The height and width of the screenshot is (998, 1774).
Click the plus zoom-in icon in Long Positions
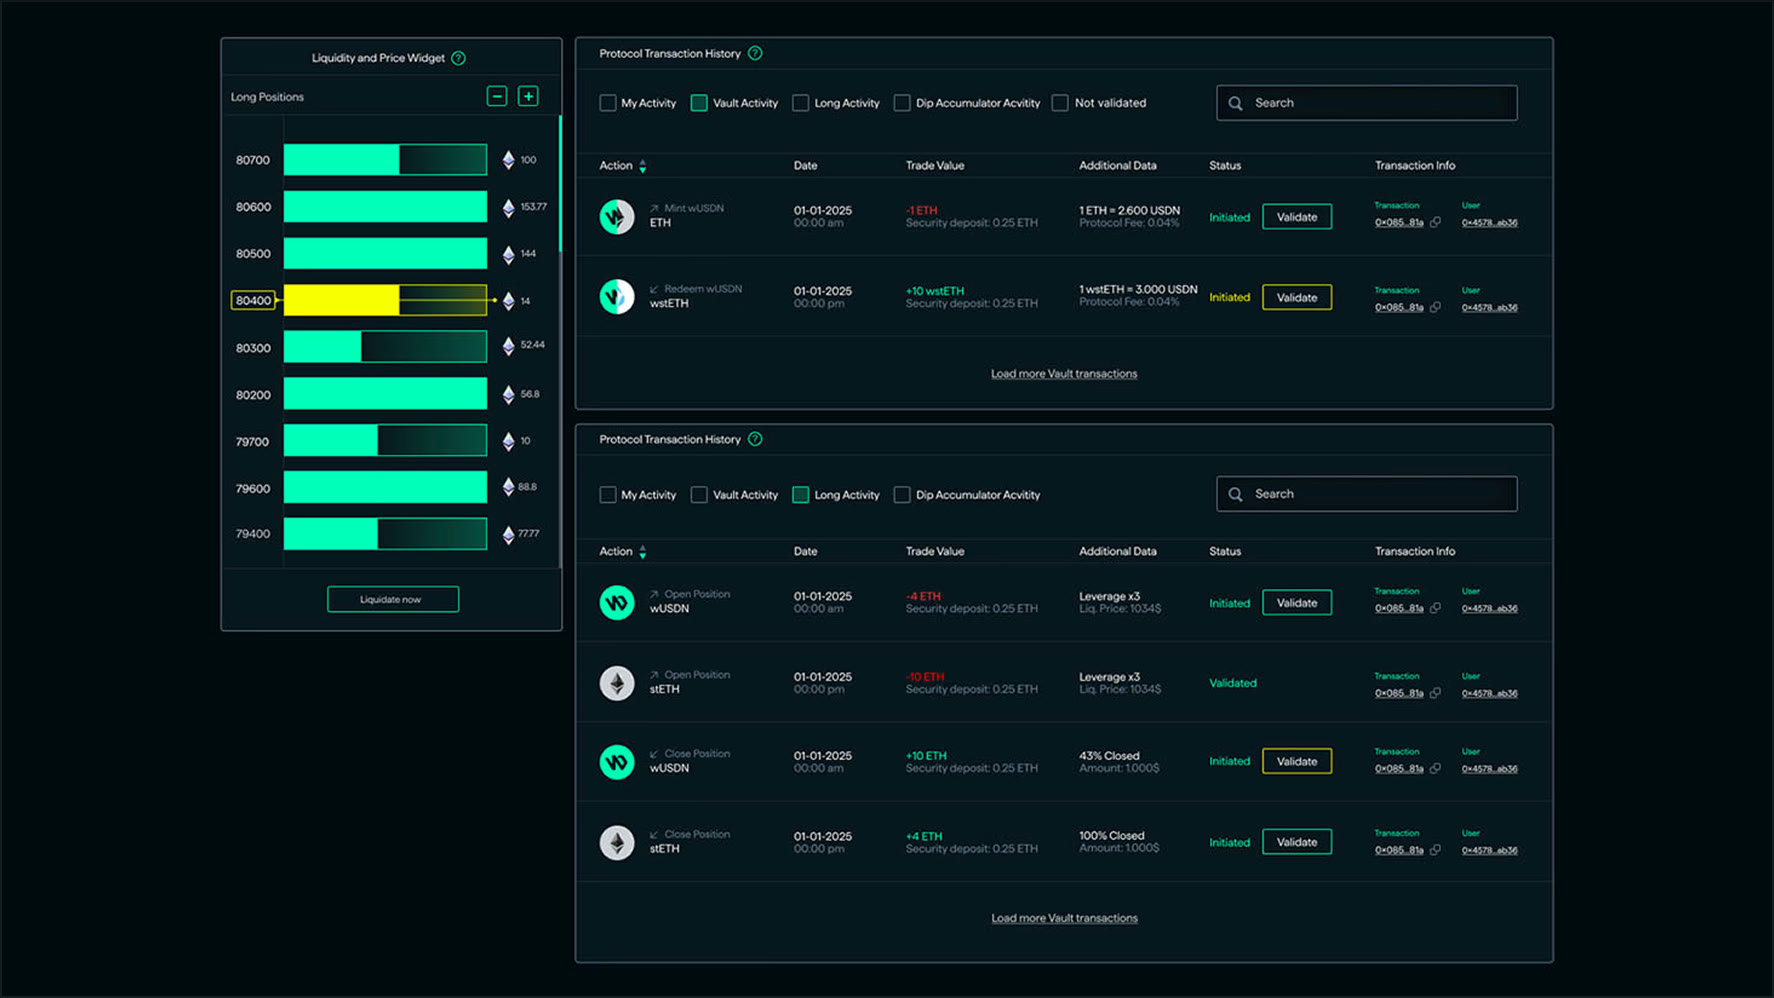coord(528,96)
